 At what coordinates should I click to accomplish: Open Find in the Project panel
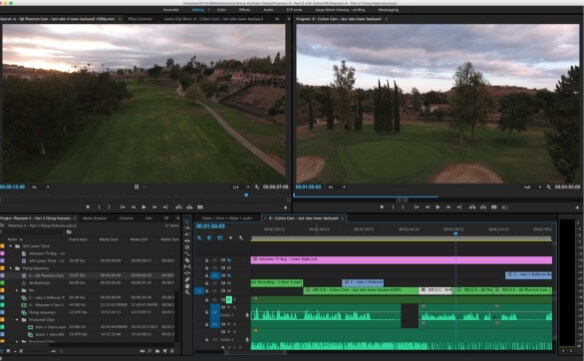149,351
